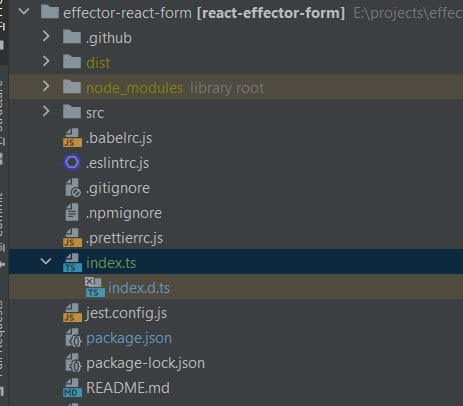The width and height of the screenshot is (463, 406).
Task: Click the .prettierrc.js JS icon
Action: pyautogui.click(x=72, y=238)
